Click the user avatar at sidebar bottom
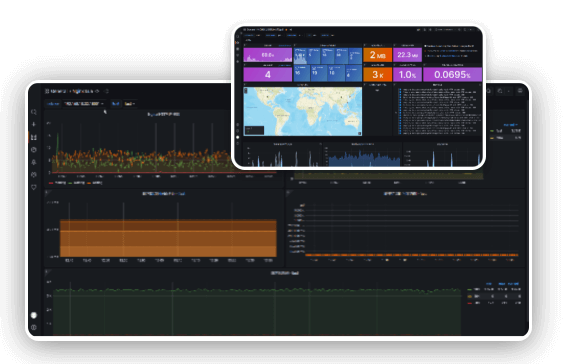 (x=34, y=315)
